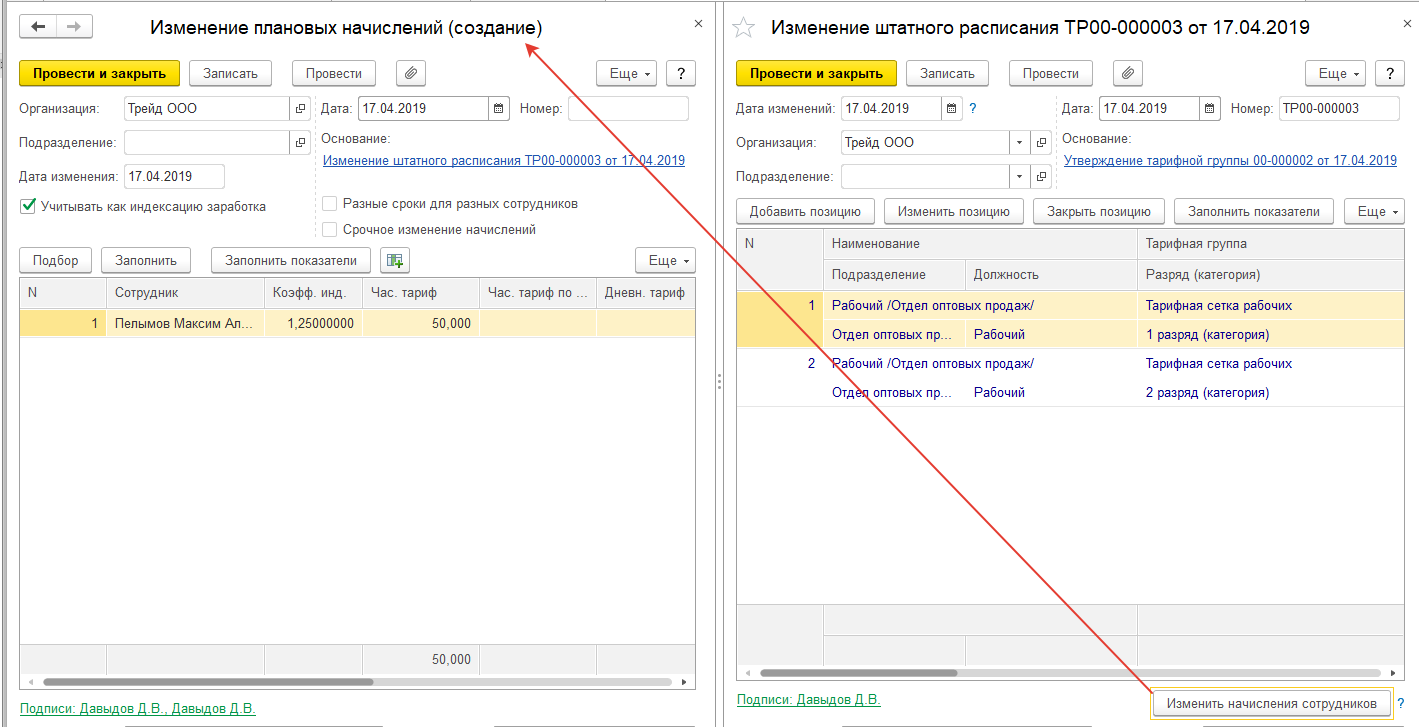Click the Закрыть позицию button

[1099, 211]
